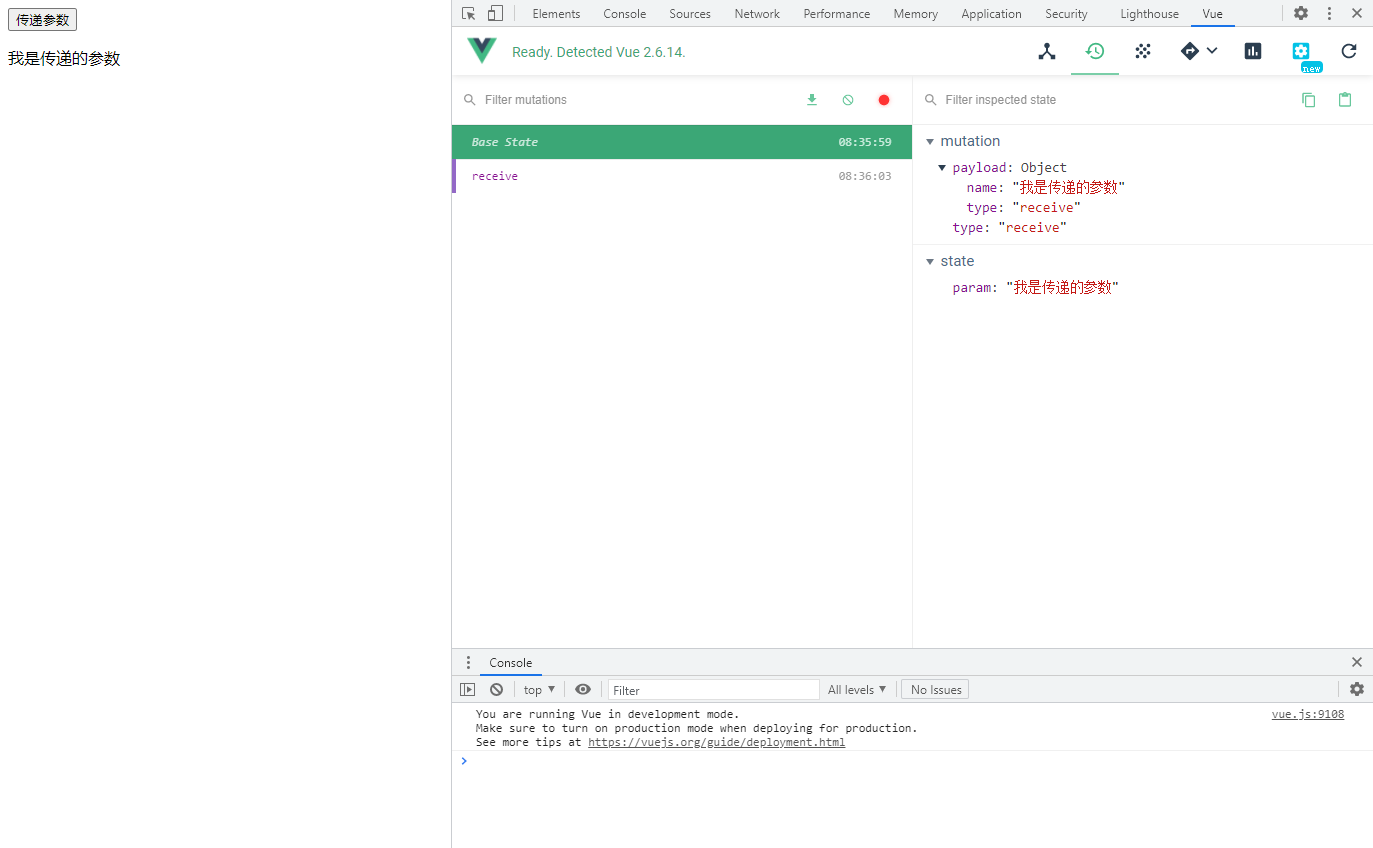Click the copy state export icon
Image resolution: width=1373 pixels, height=848 pixels.
(x=1309, y=100)
